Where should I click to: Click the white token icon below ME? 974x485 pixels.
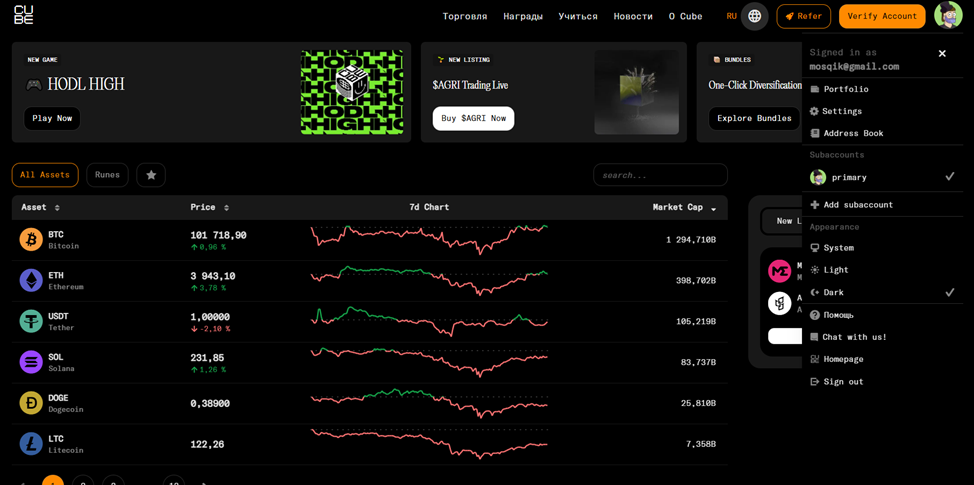point(779,304)
